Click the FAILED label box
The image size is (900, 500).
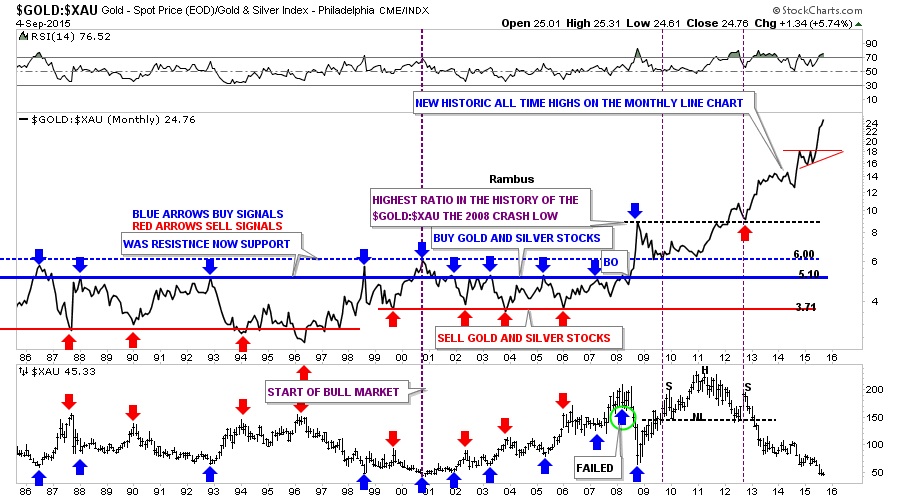click(595, 468)
